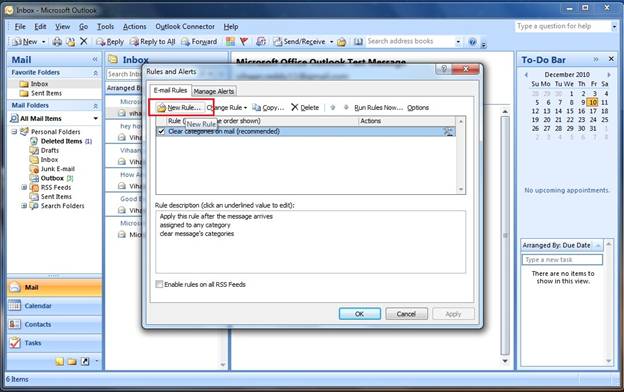Uncheck the Clear categories on mail rule
This screenshot has width=624, height=392.
click(161, 131)
